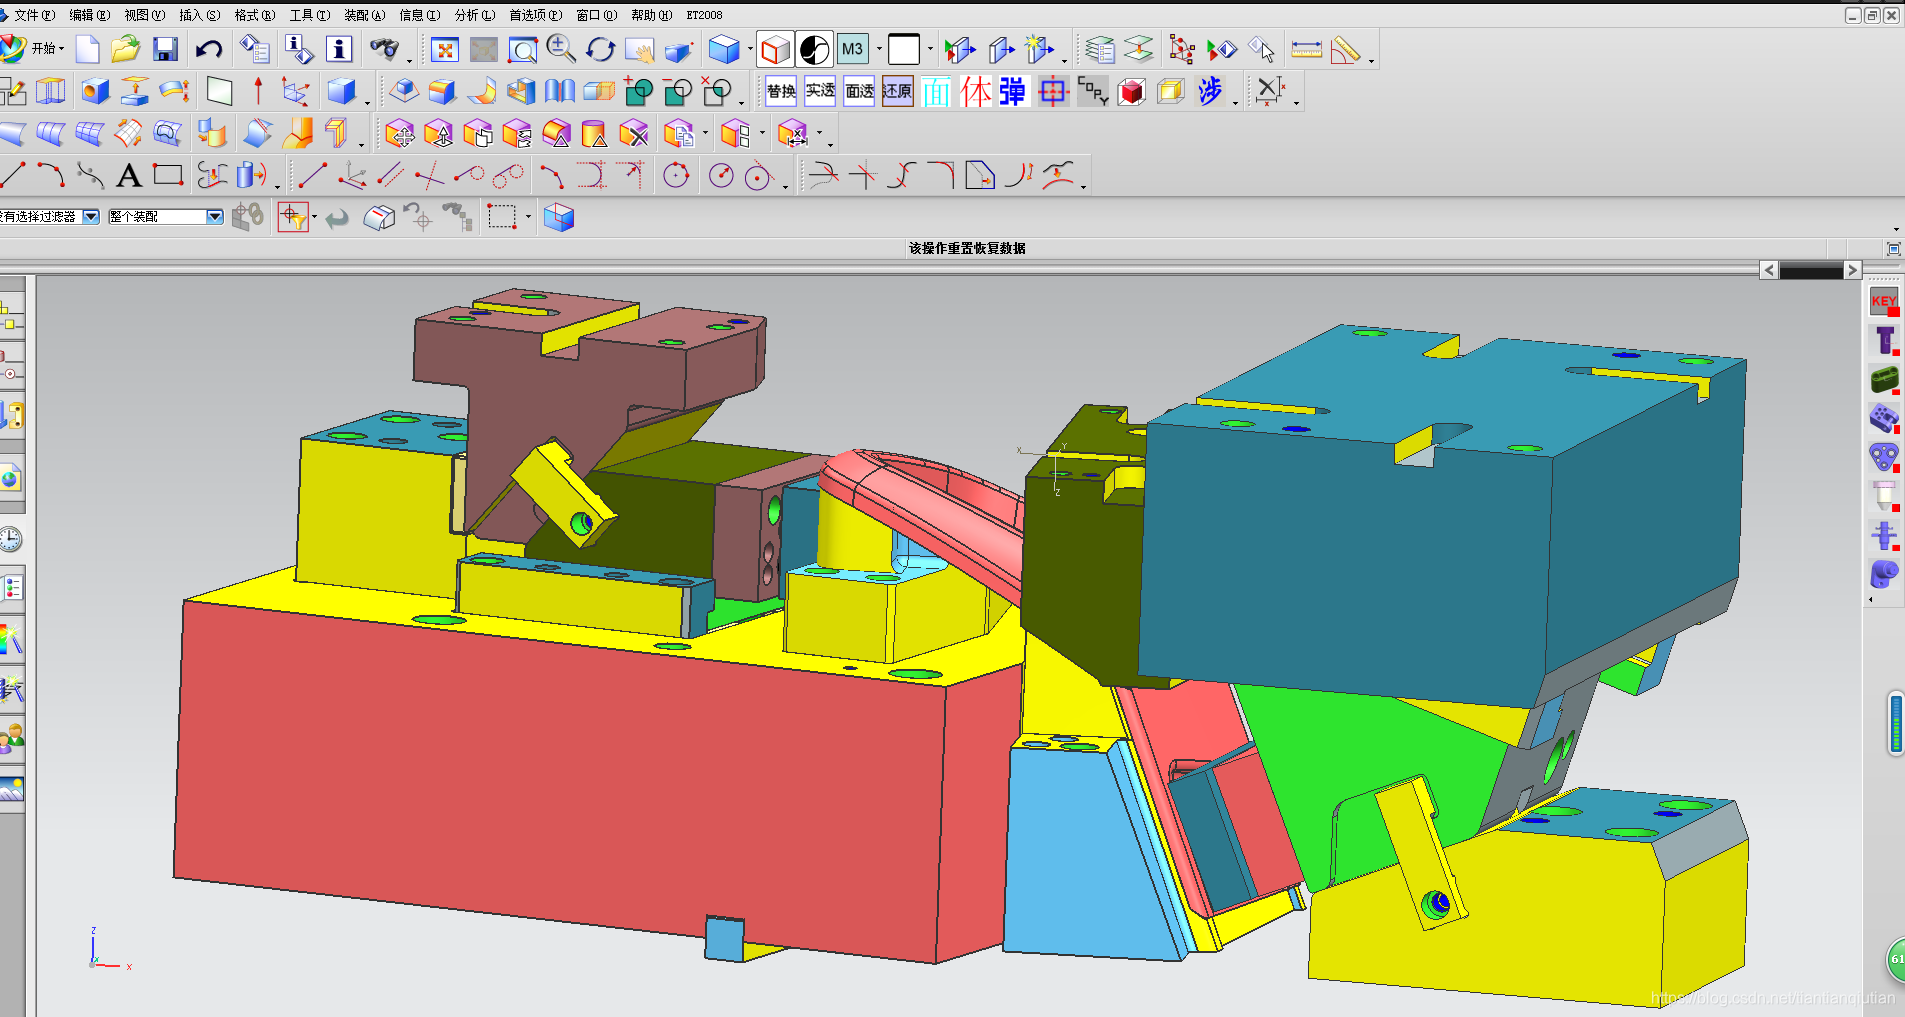The width and height of the screenshot is (1905, 1017).
Task: Click the horizontal black bar between the scroll arrows
Action: click(1811, 270)
